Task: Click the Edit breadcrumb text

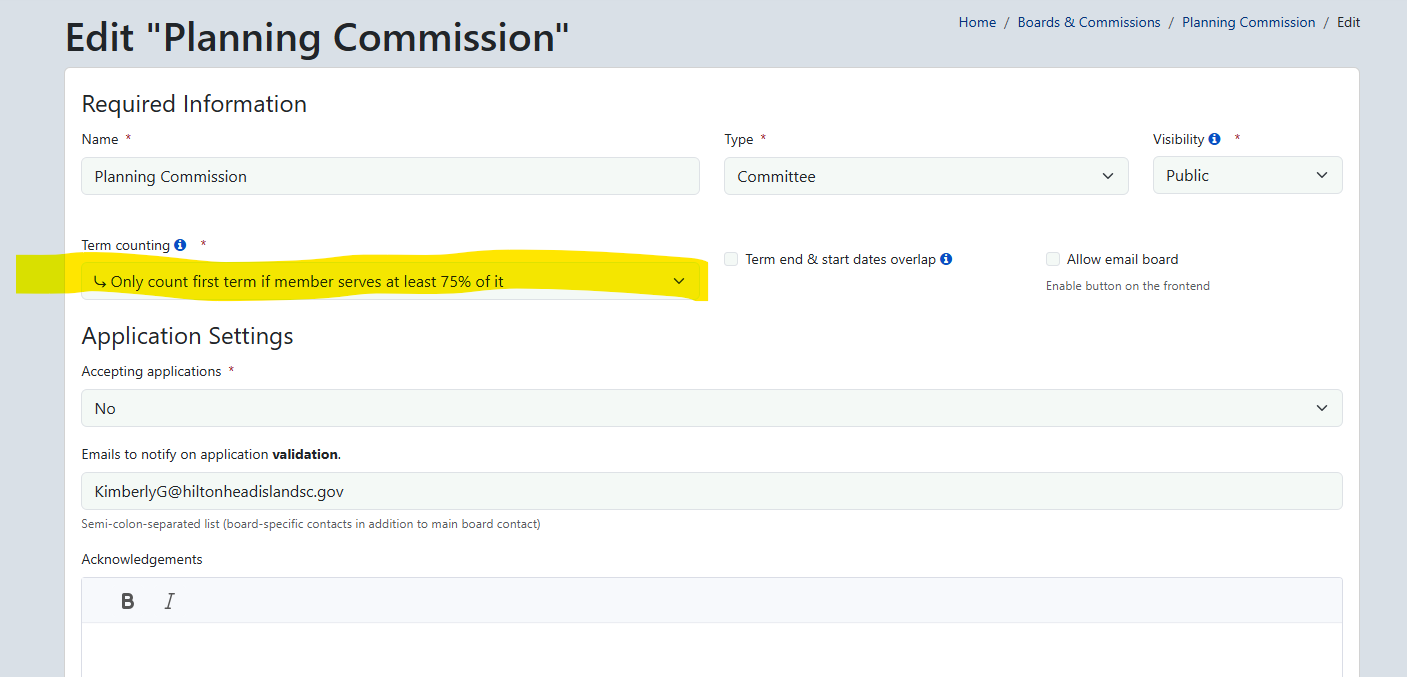Action: point(1349,22)
